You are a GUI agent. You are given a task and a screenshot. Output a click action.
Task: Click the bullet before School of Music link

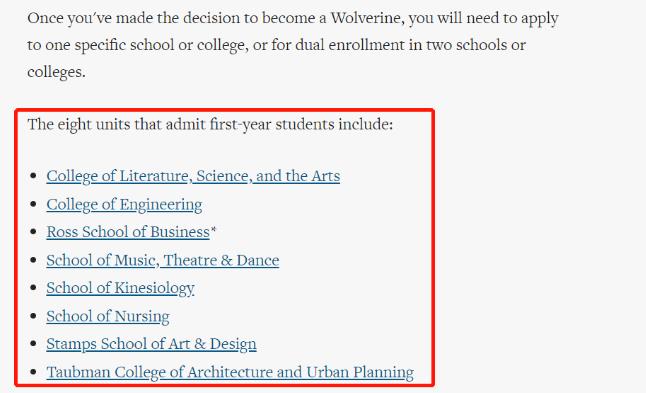(33, 260)
